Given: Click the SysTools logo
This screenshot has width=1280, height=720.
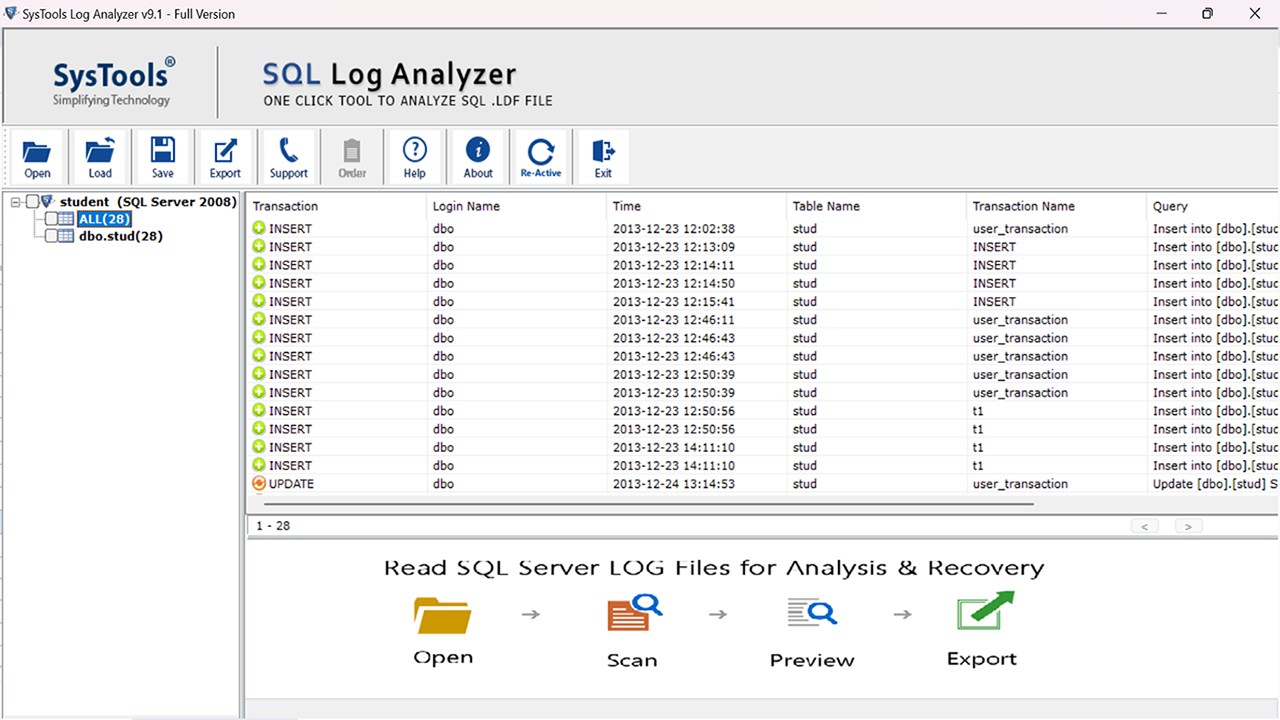Looking at the screenshot, I should 113,81.
